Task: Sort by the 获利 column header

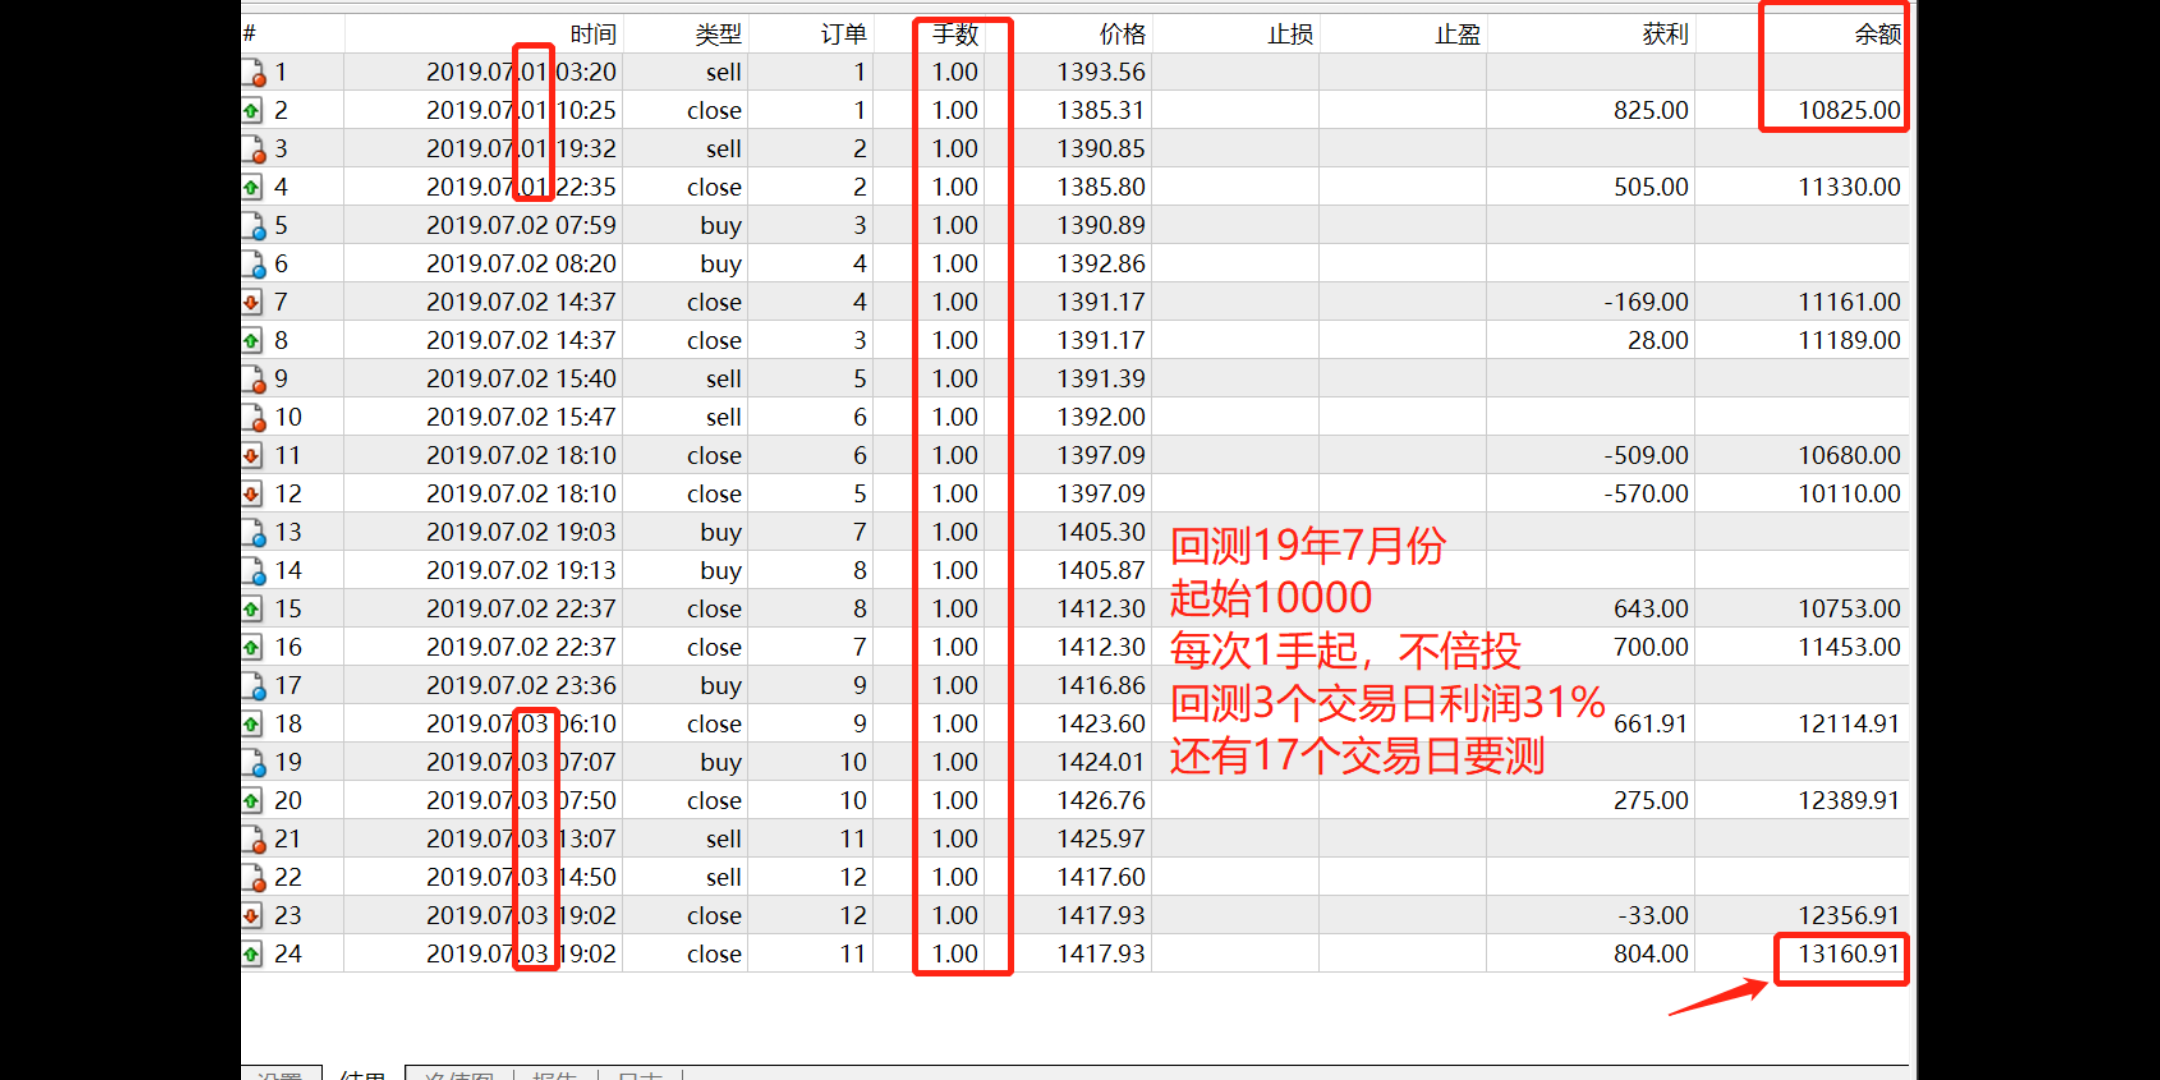Action: click(x=1665, y=34)
